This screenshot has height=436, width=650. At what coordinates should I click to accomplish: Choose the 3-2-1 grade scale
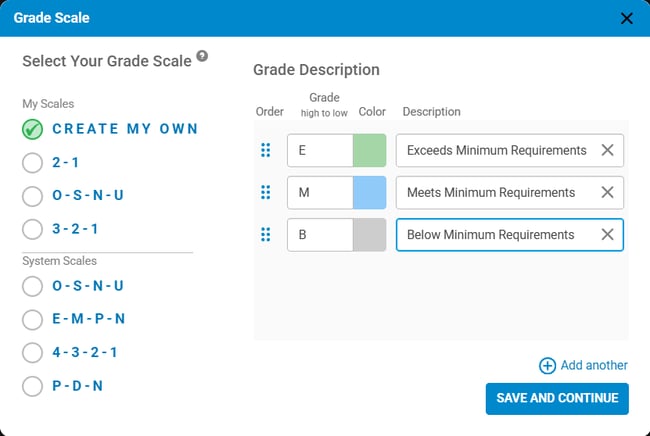point(32,228)
